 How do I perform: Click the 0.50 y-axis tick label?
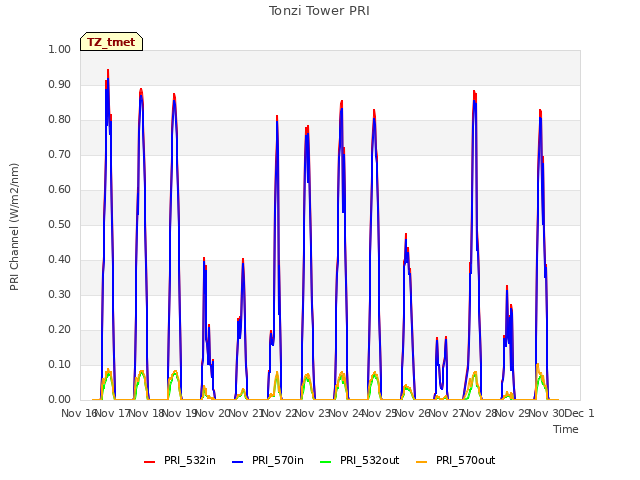[60, 224]
